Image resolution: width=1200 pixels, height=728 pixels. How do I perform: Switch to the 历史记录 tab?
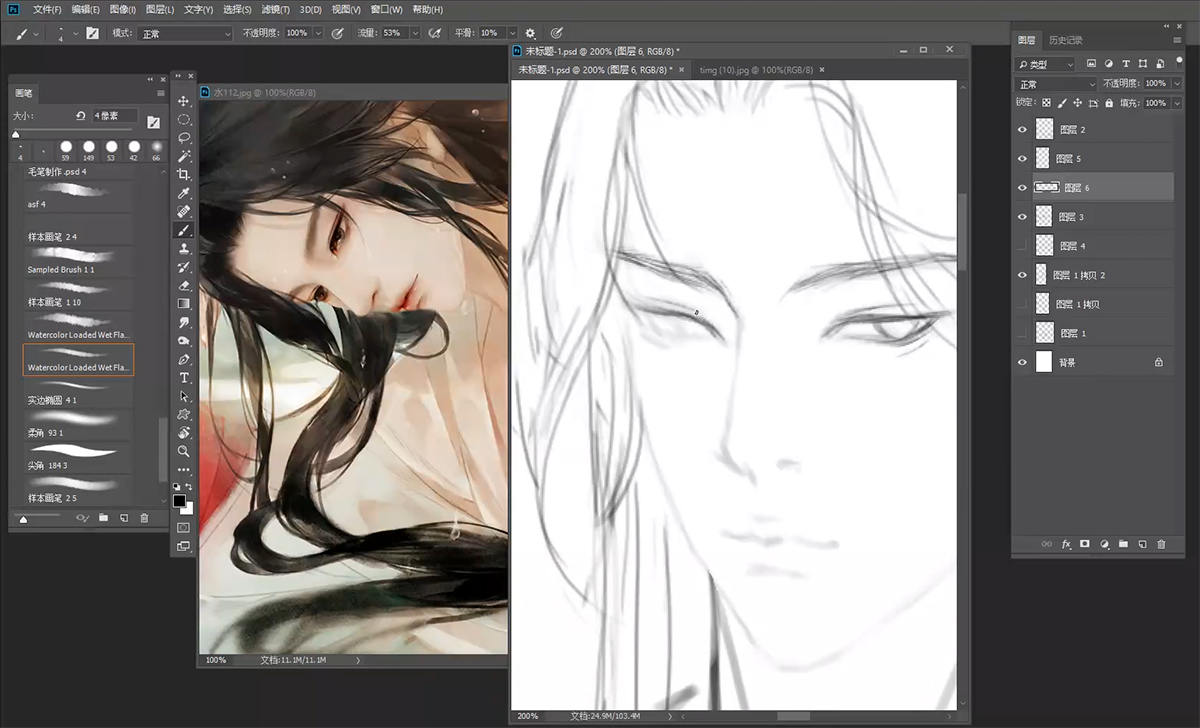click(x=1065, y=40)
